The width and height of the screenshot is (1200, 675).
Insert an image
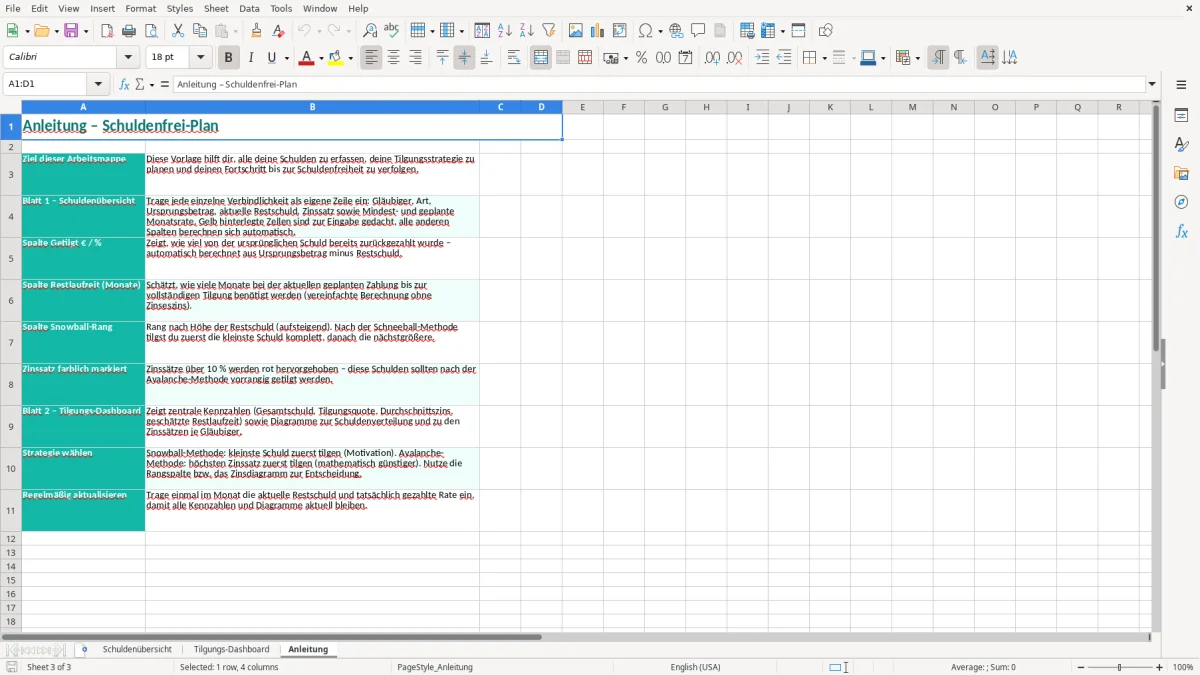[x=576, y=31]
